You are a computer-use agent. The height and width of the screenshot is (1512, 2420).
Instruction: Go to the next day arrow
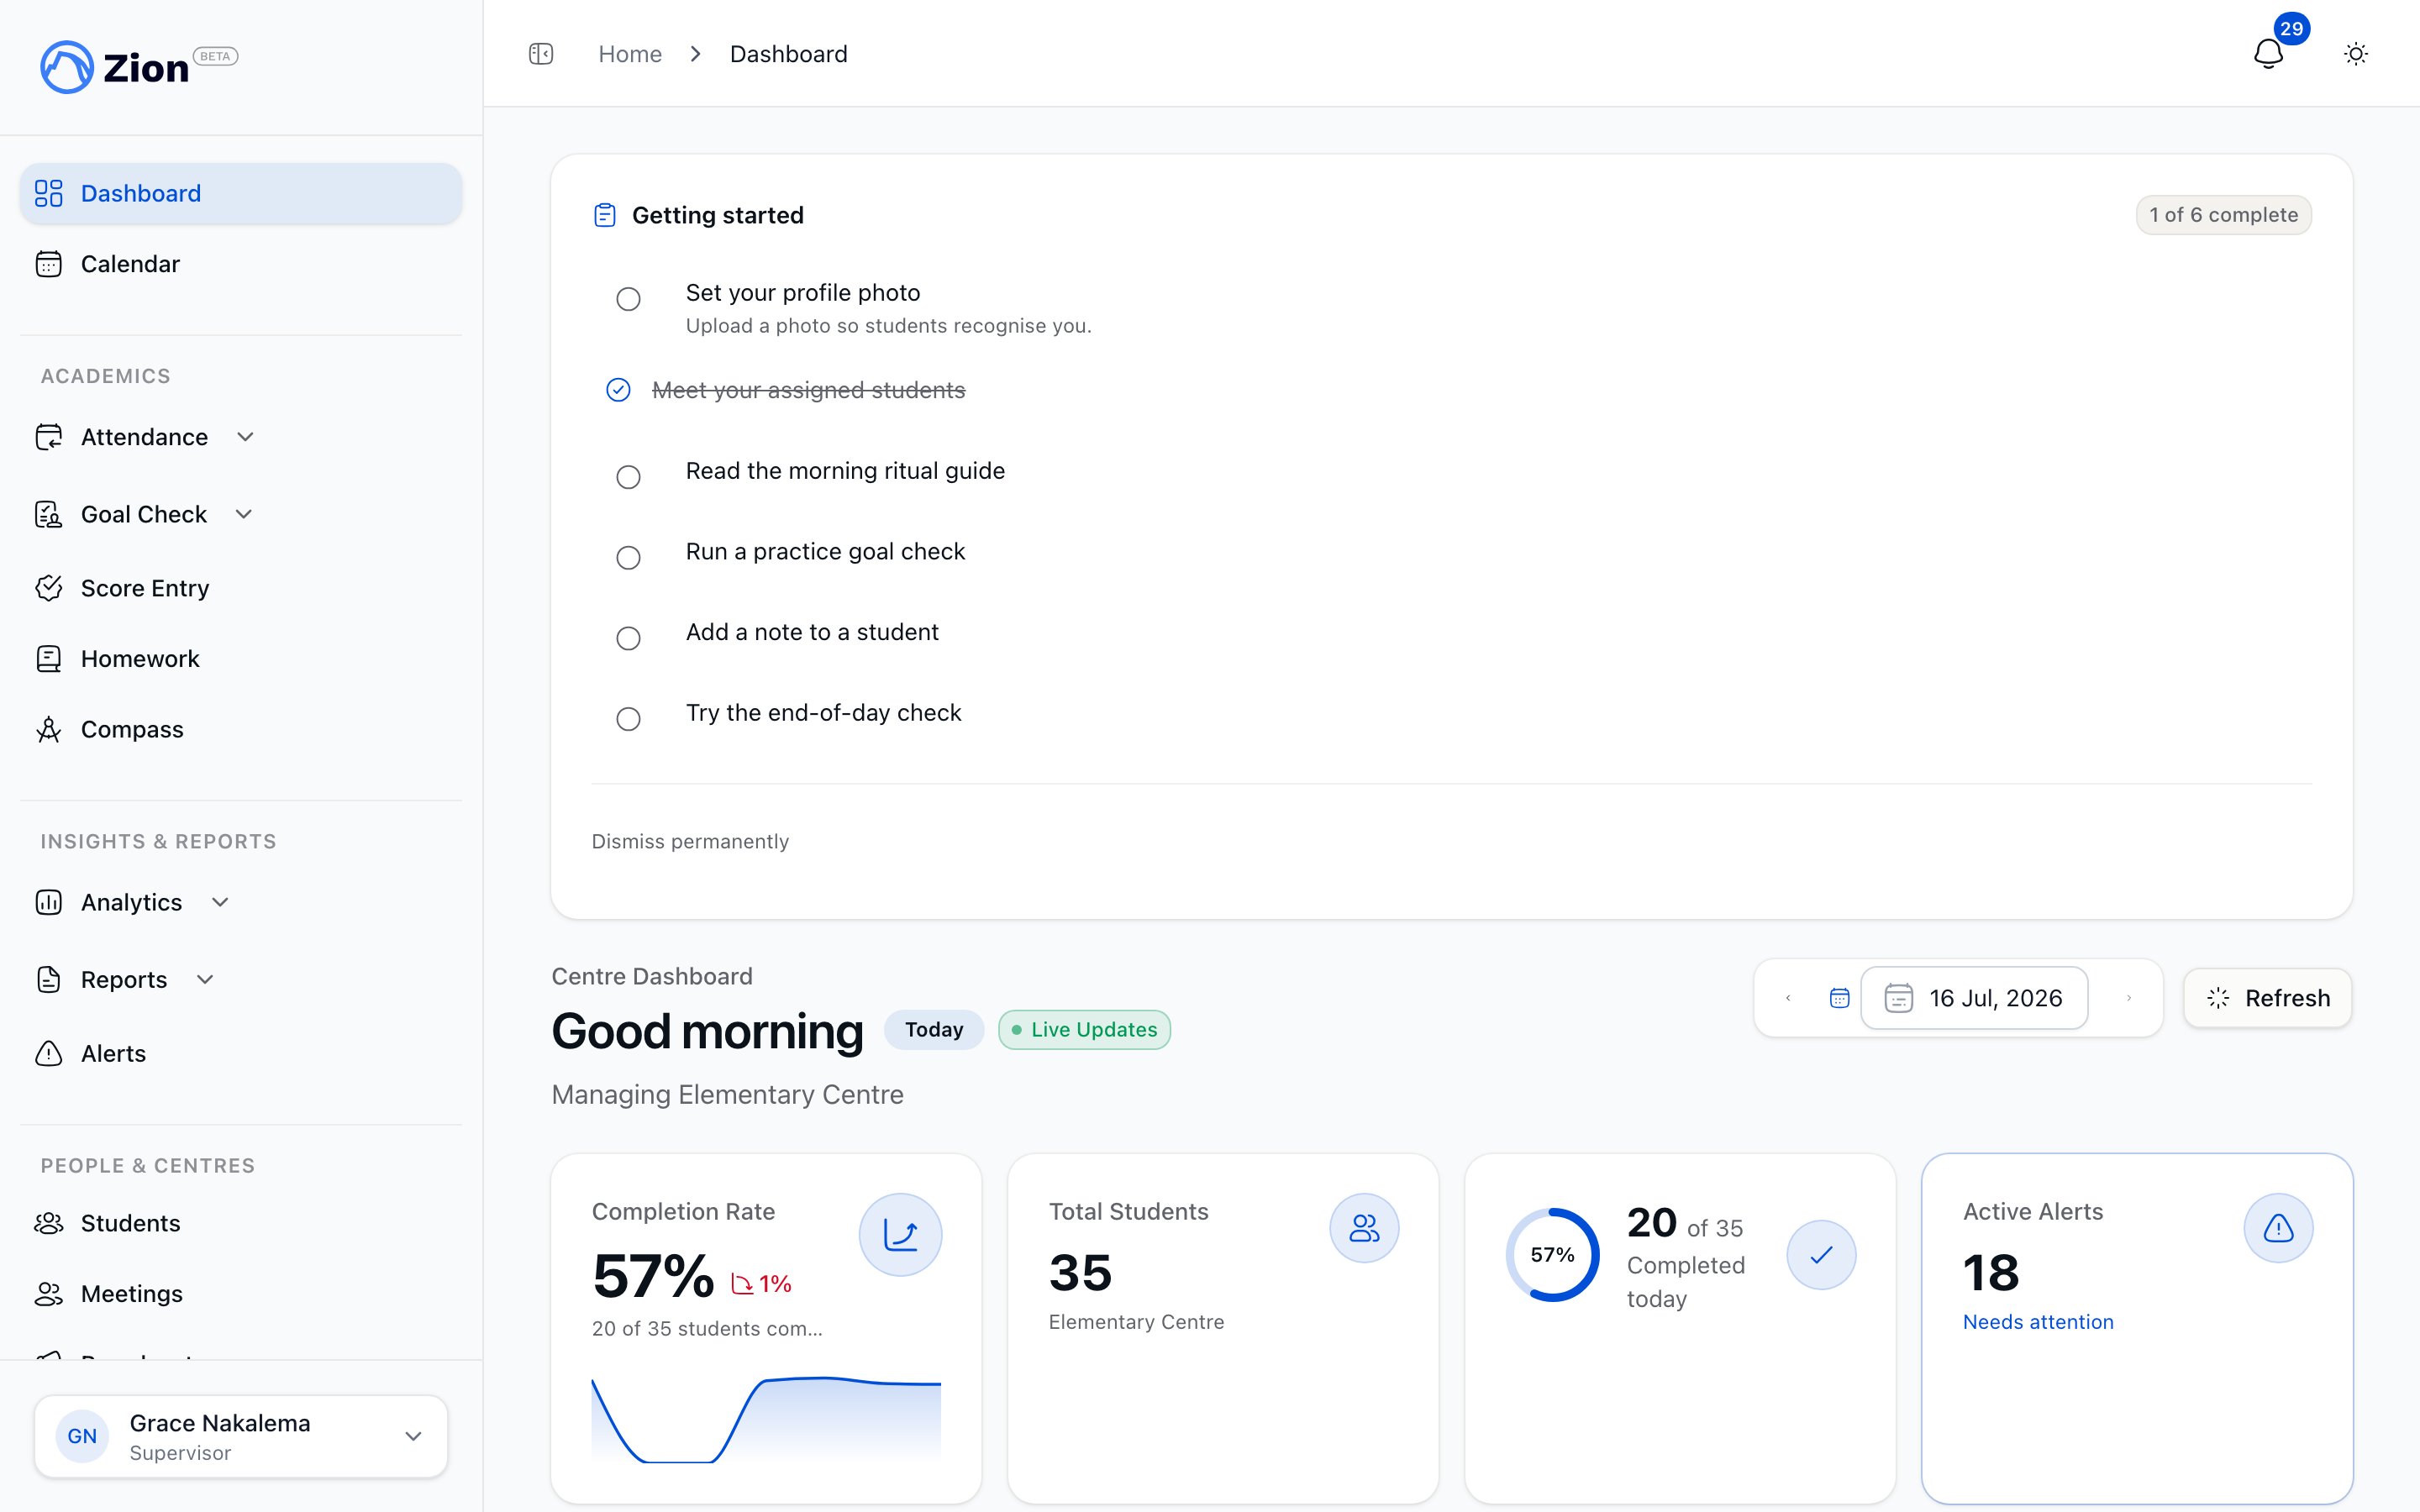[2128, 998]
